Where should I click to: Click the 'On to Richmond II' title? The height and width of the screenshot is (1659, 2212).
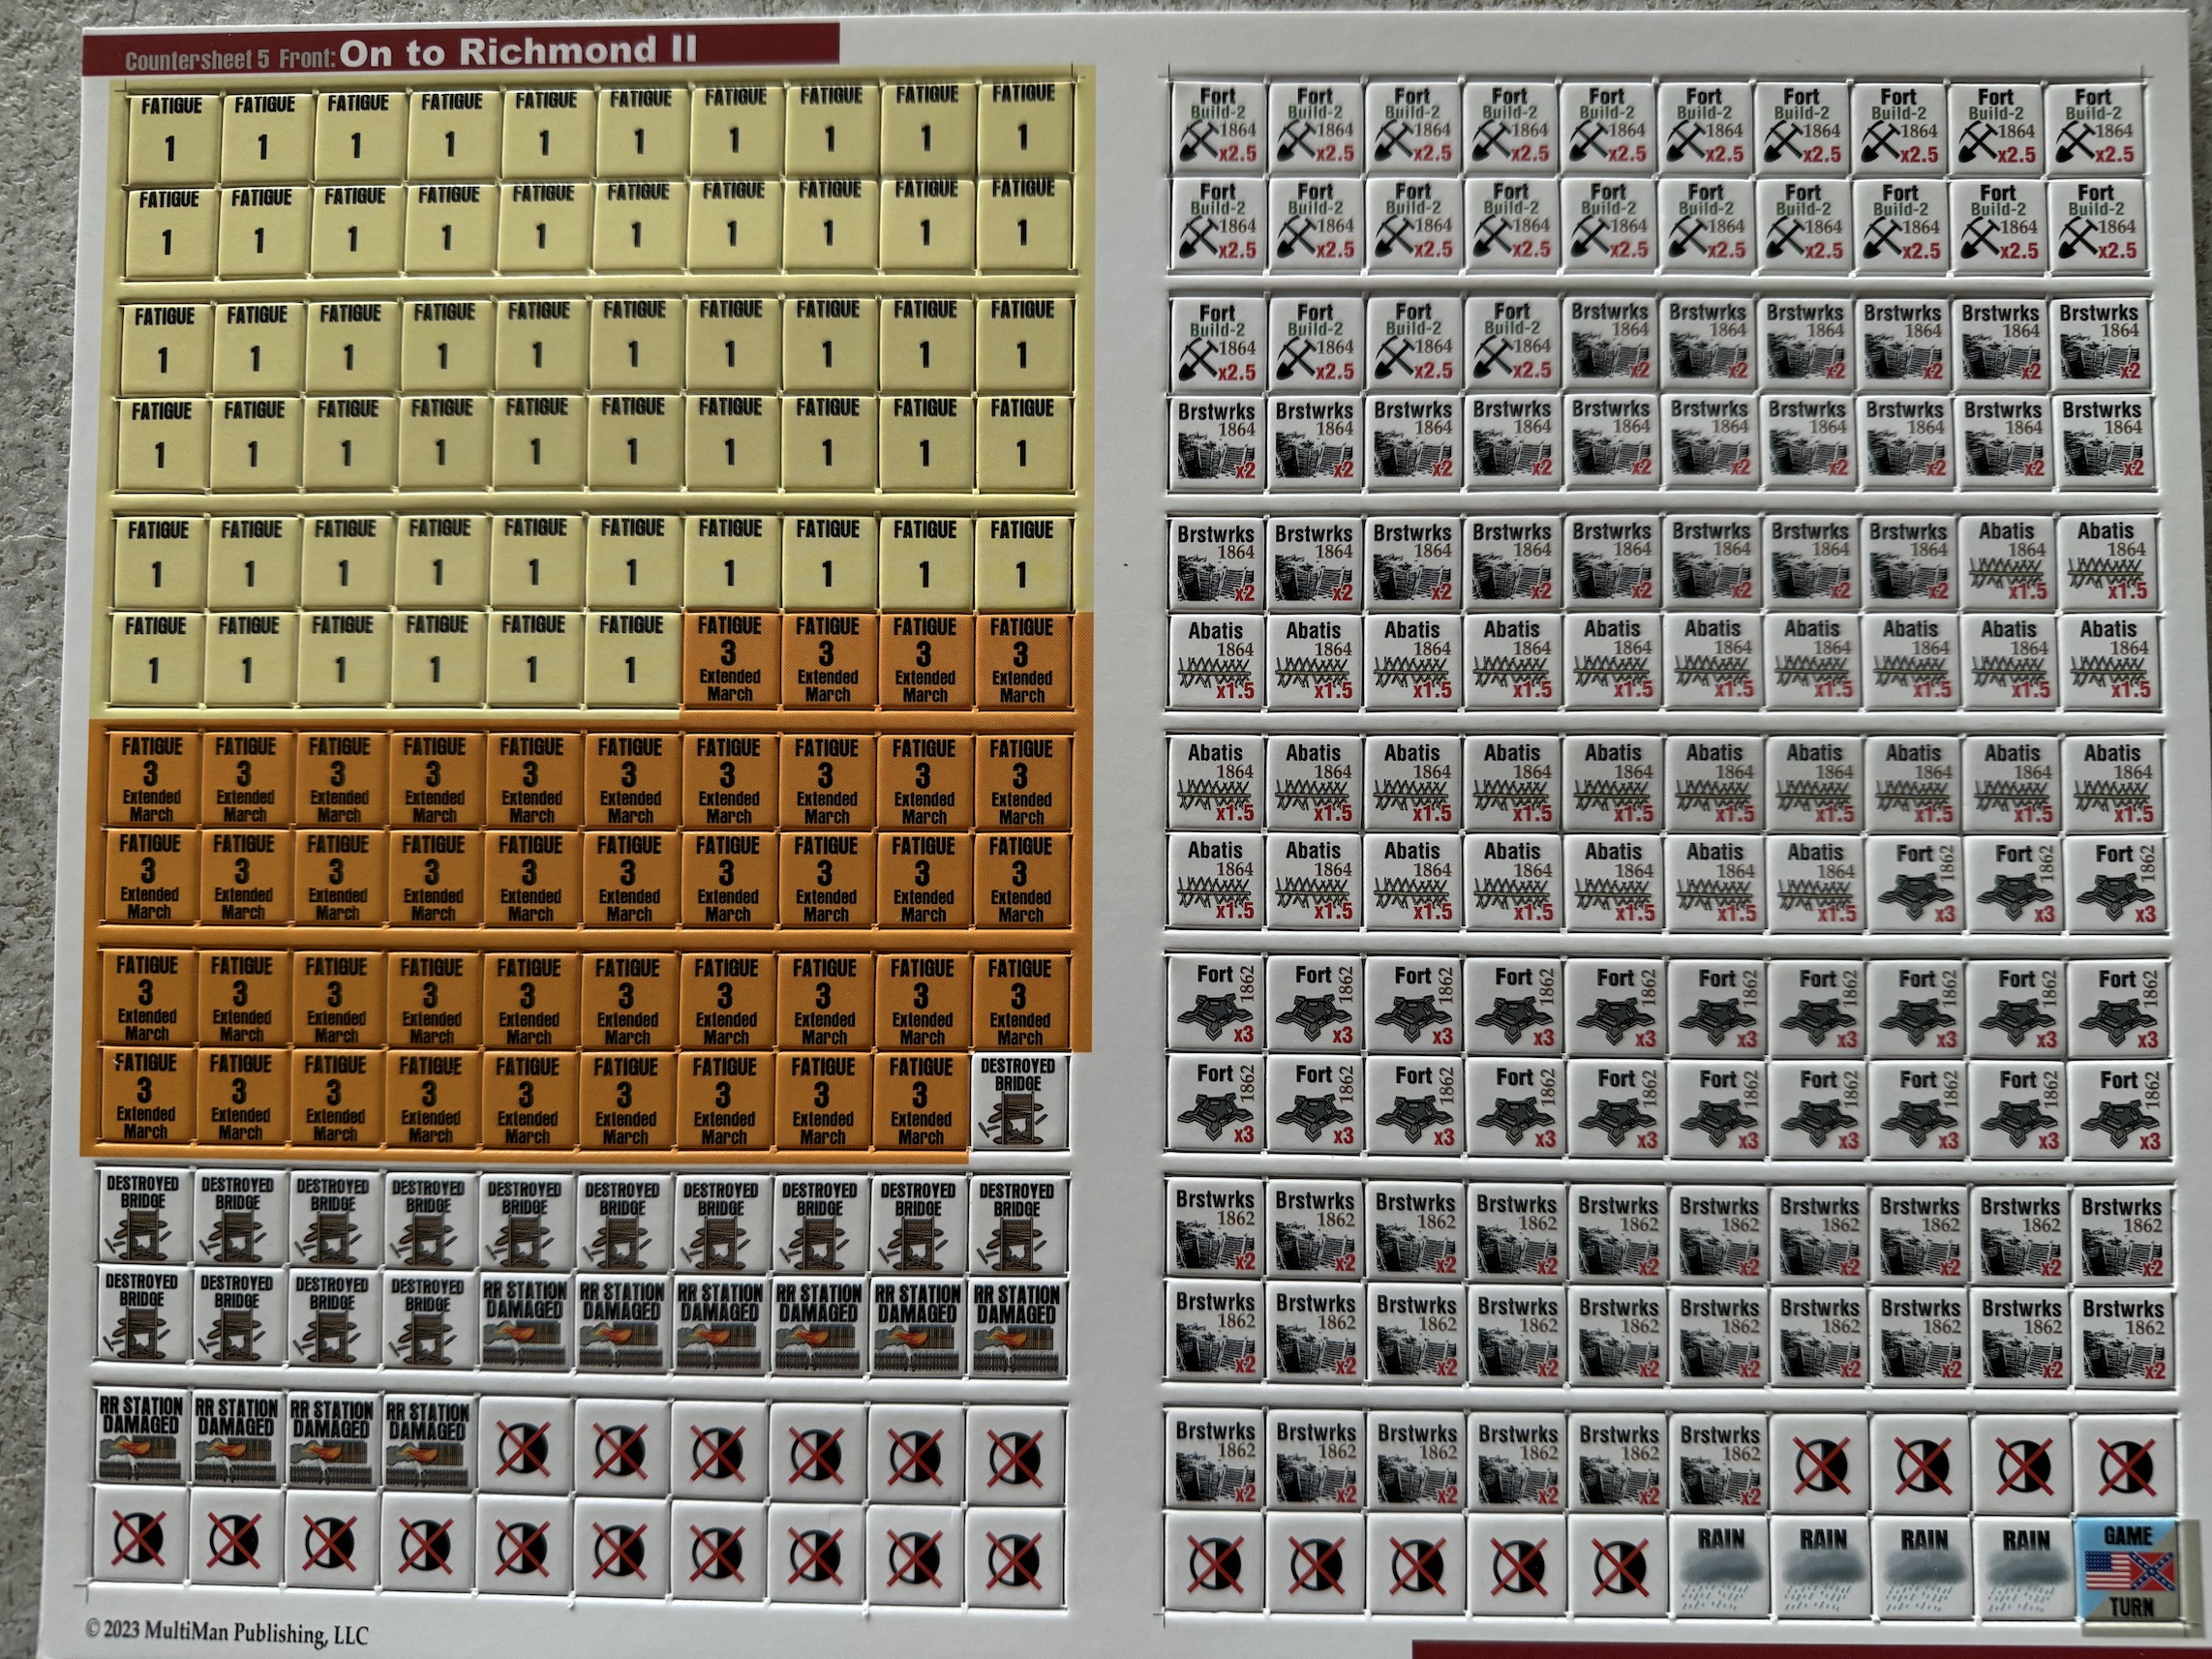[517, 51]
